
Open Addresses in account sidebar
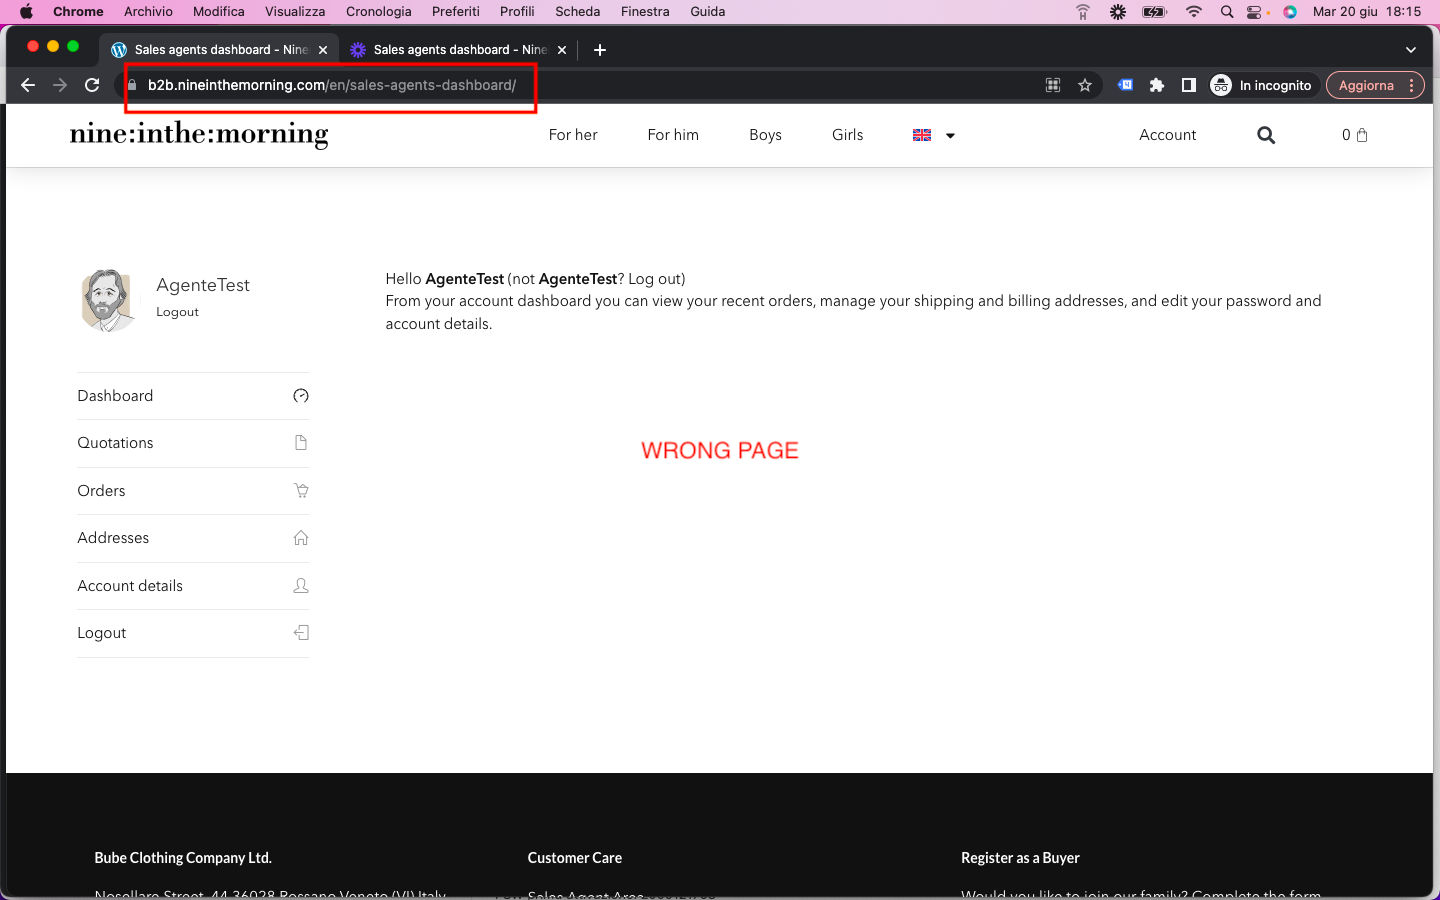(193, 538)
